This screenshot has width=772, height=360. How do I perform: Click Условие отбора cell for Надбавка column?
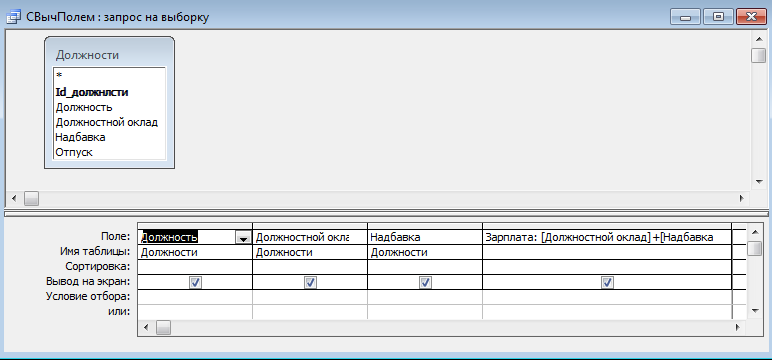pyautogui.click(x=425, y=297)
